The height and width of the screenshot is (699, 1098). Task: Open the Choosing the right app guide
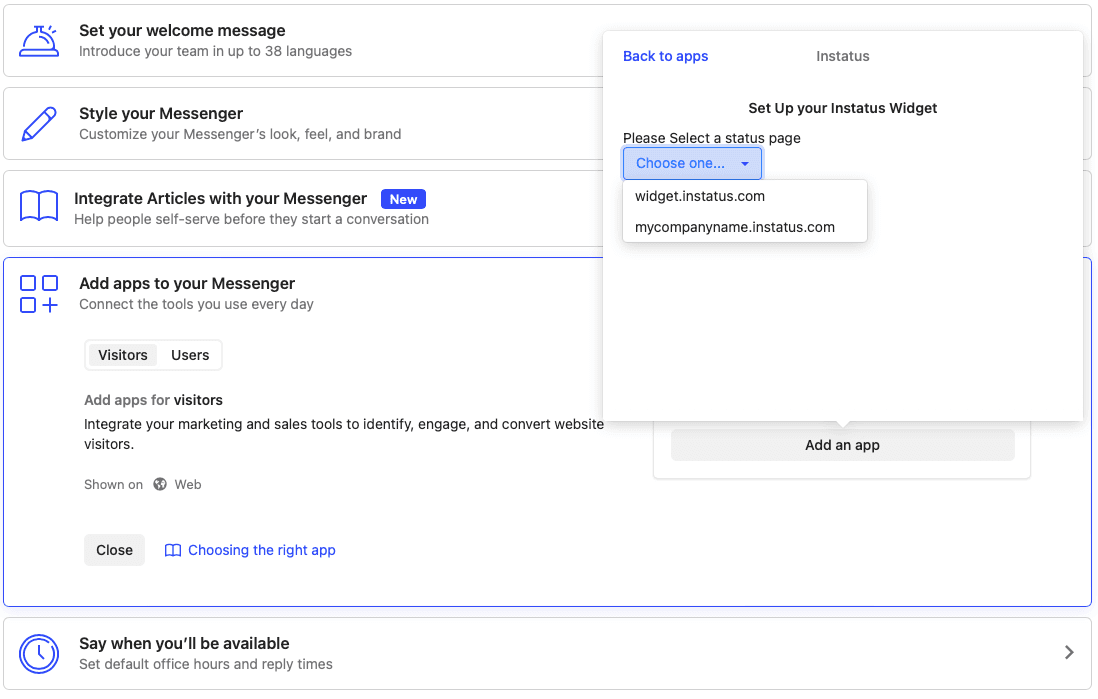click(262, 550)
